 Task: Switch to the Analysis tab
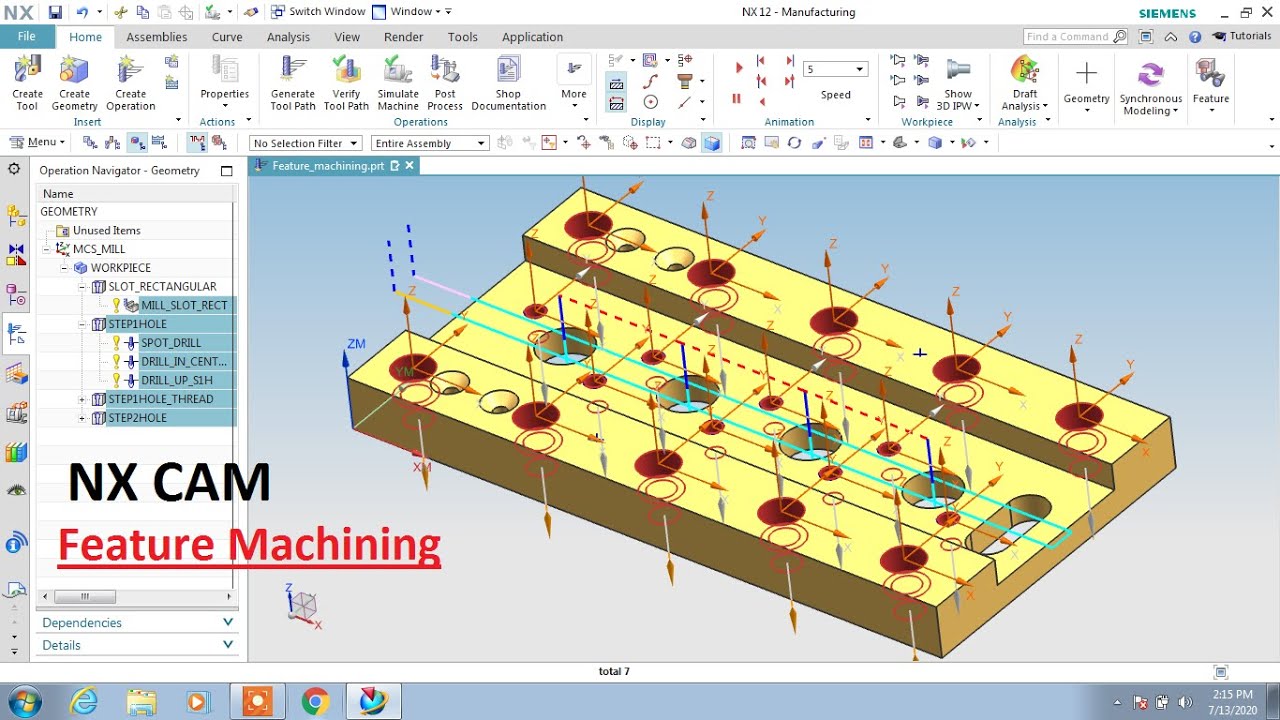(288, 37)
